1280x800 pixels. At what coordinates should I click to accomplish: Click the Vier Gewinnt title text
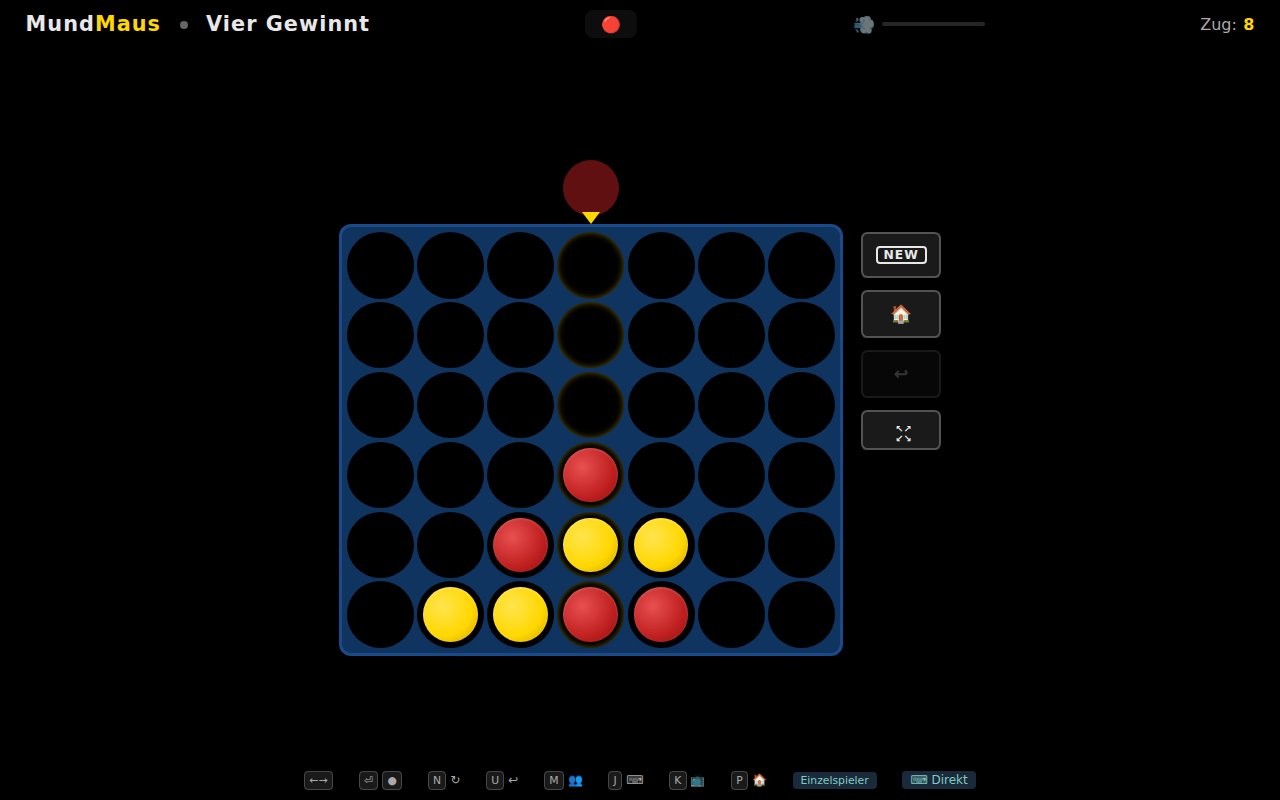[x=288, y=24]
